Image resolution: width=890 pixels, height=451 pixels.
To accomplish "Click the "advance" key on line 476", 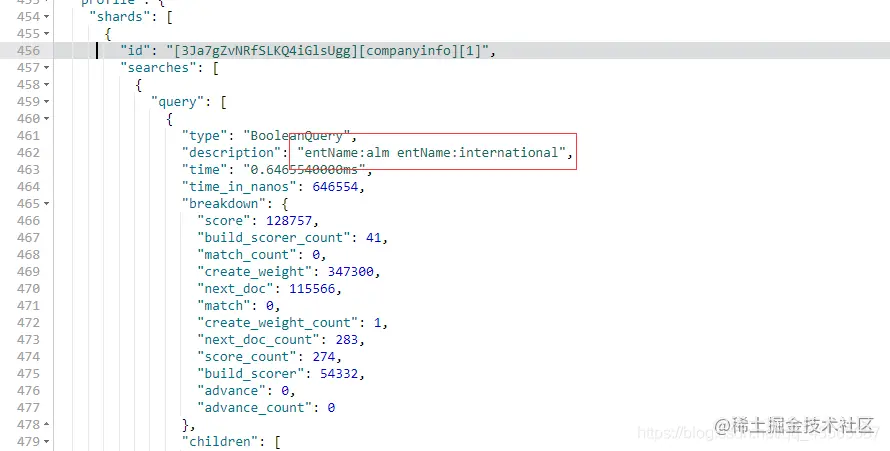I will point(231,391).
